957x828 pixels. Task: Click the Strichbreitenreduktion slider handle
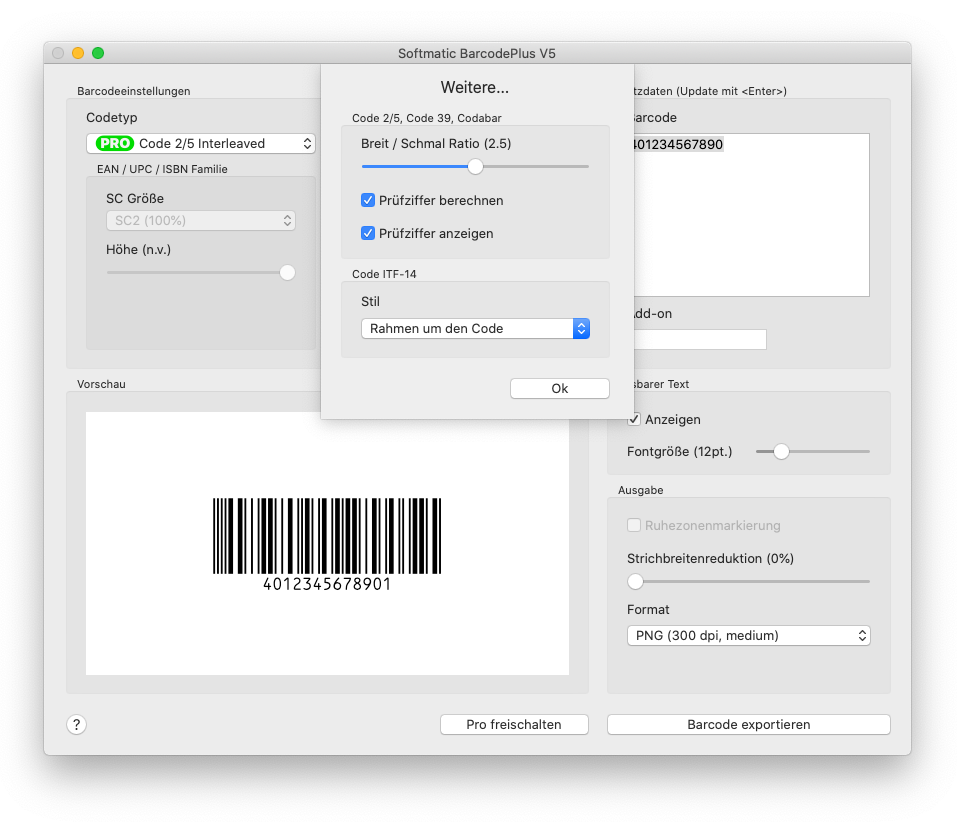pos(635,581)
